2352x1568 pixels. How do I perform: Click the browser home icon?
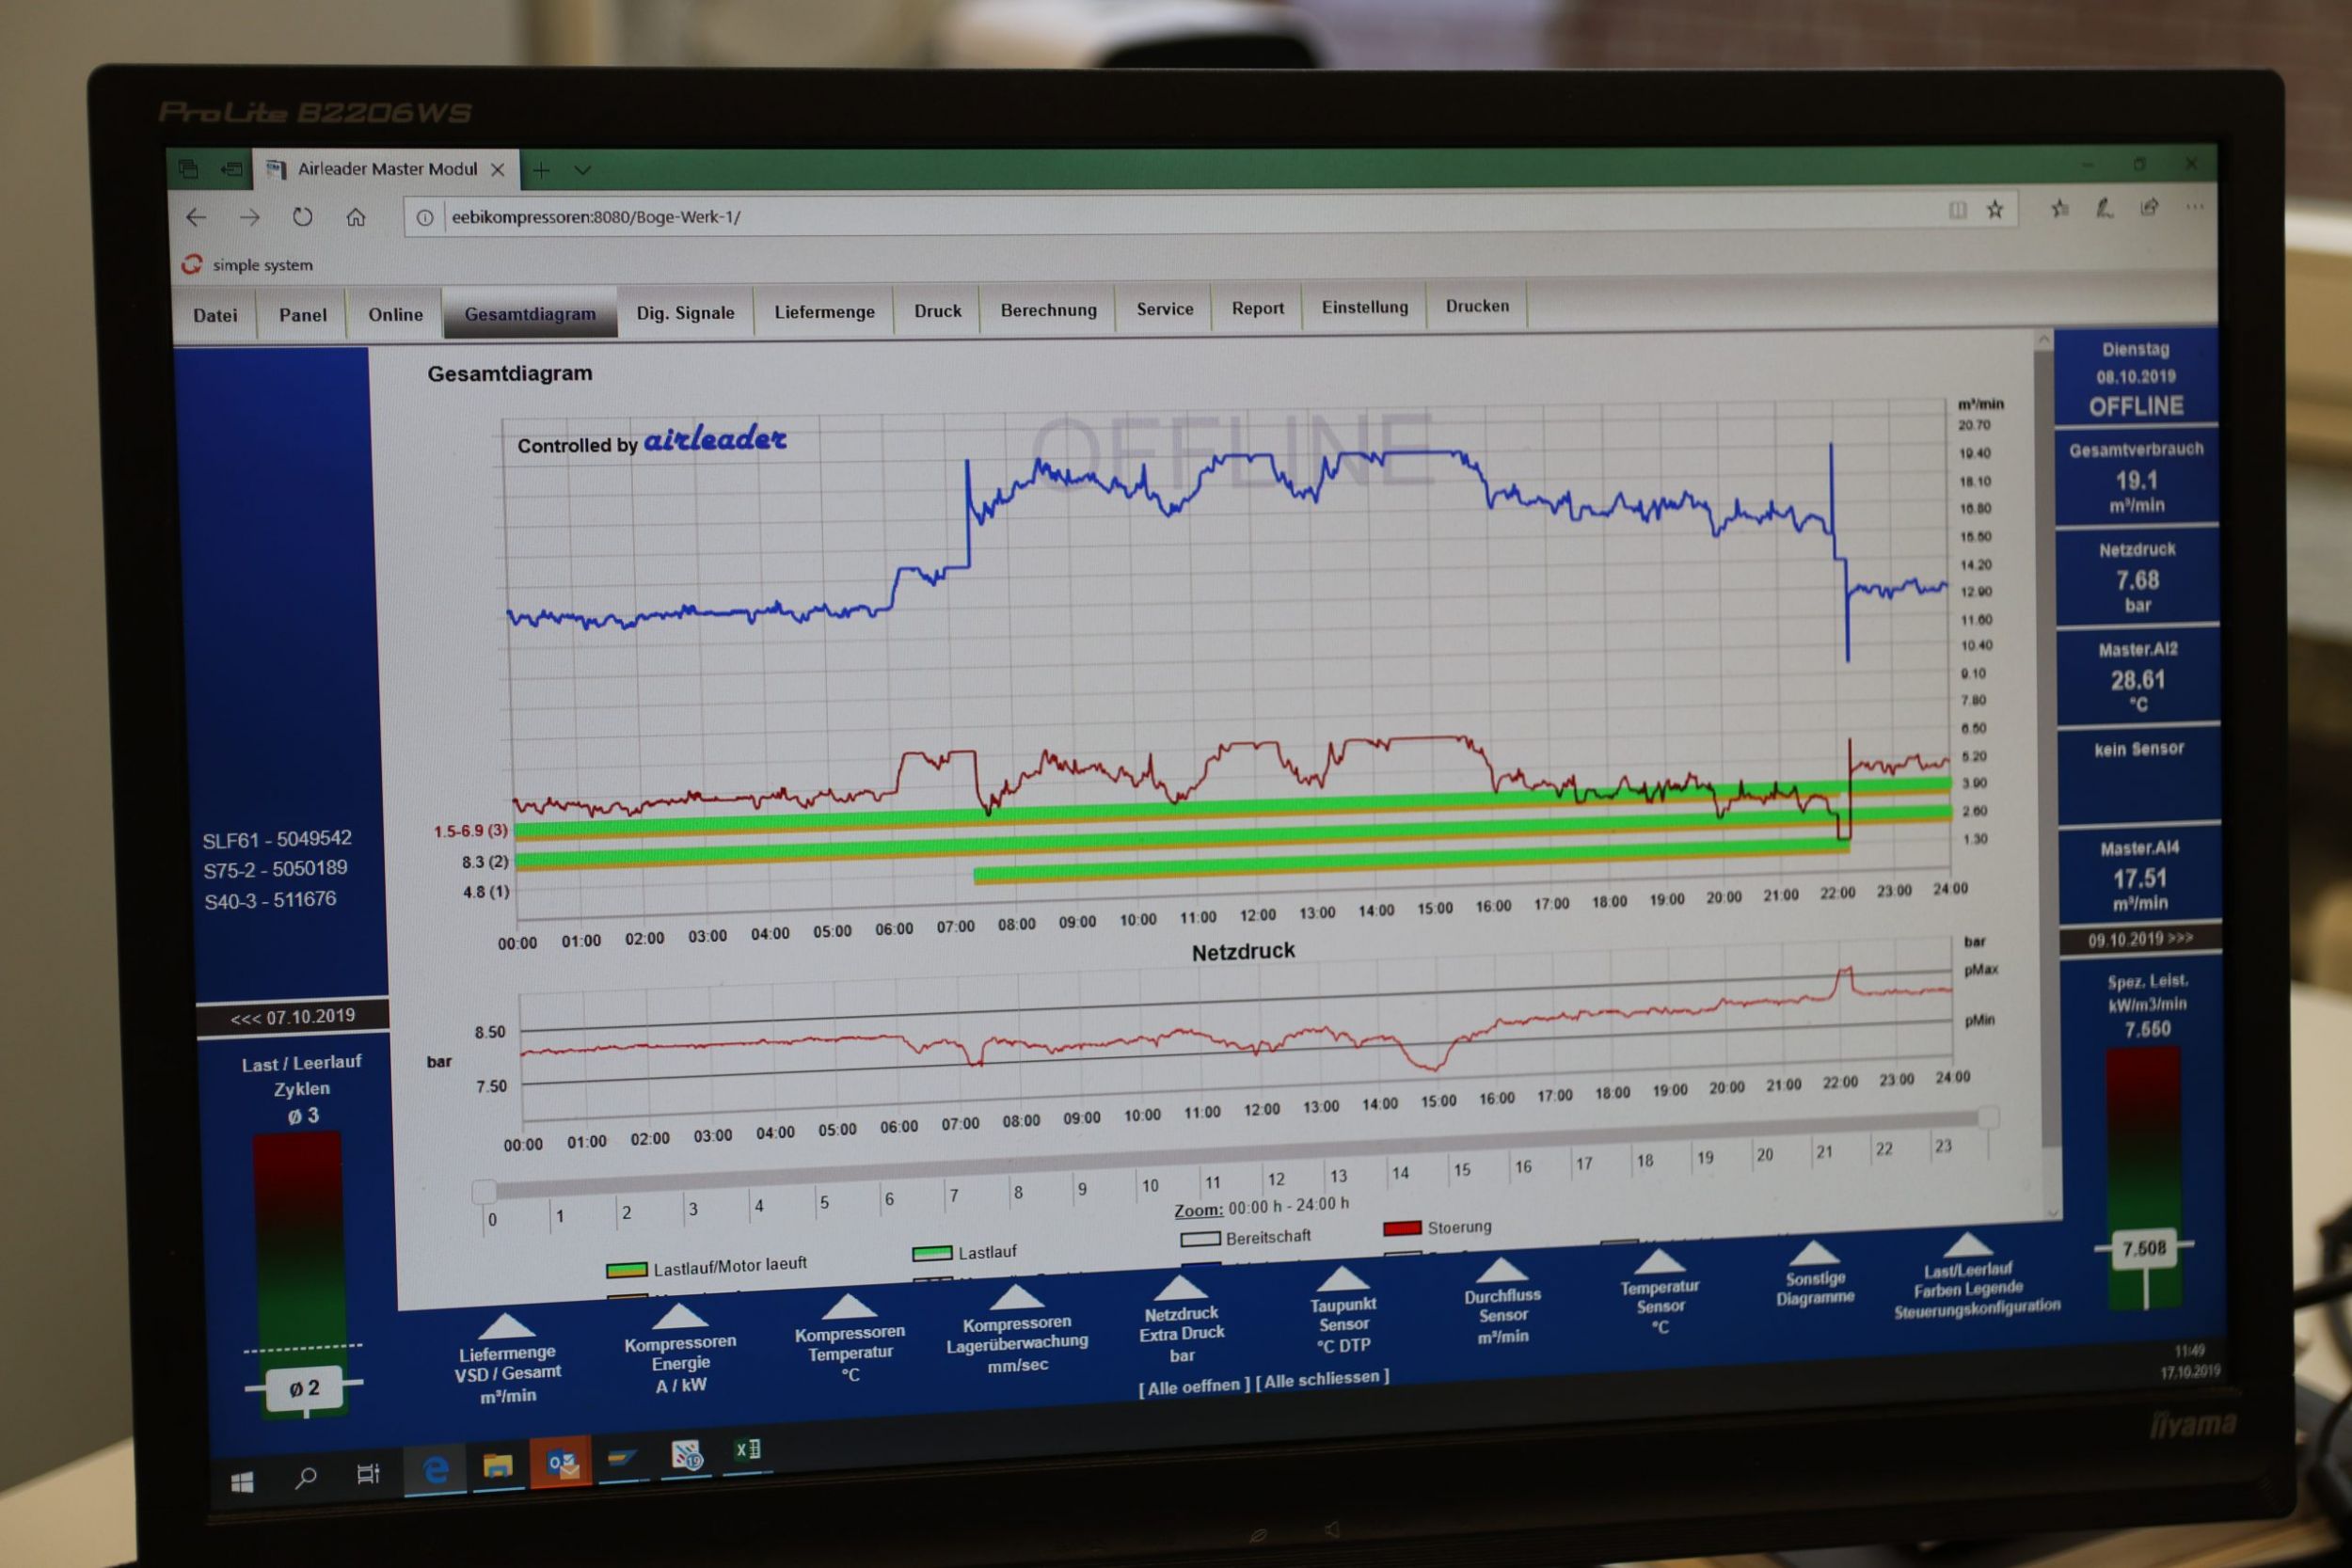(356, 217)
